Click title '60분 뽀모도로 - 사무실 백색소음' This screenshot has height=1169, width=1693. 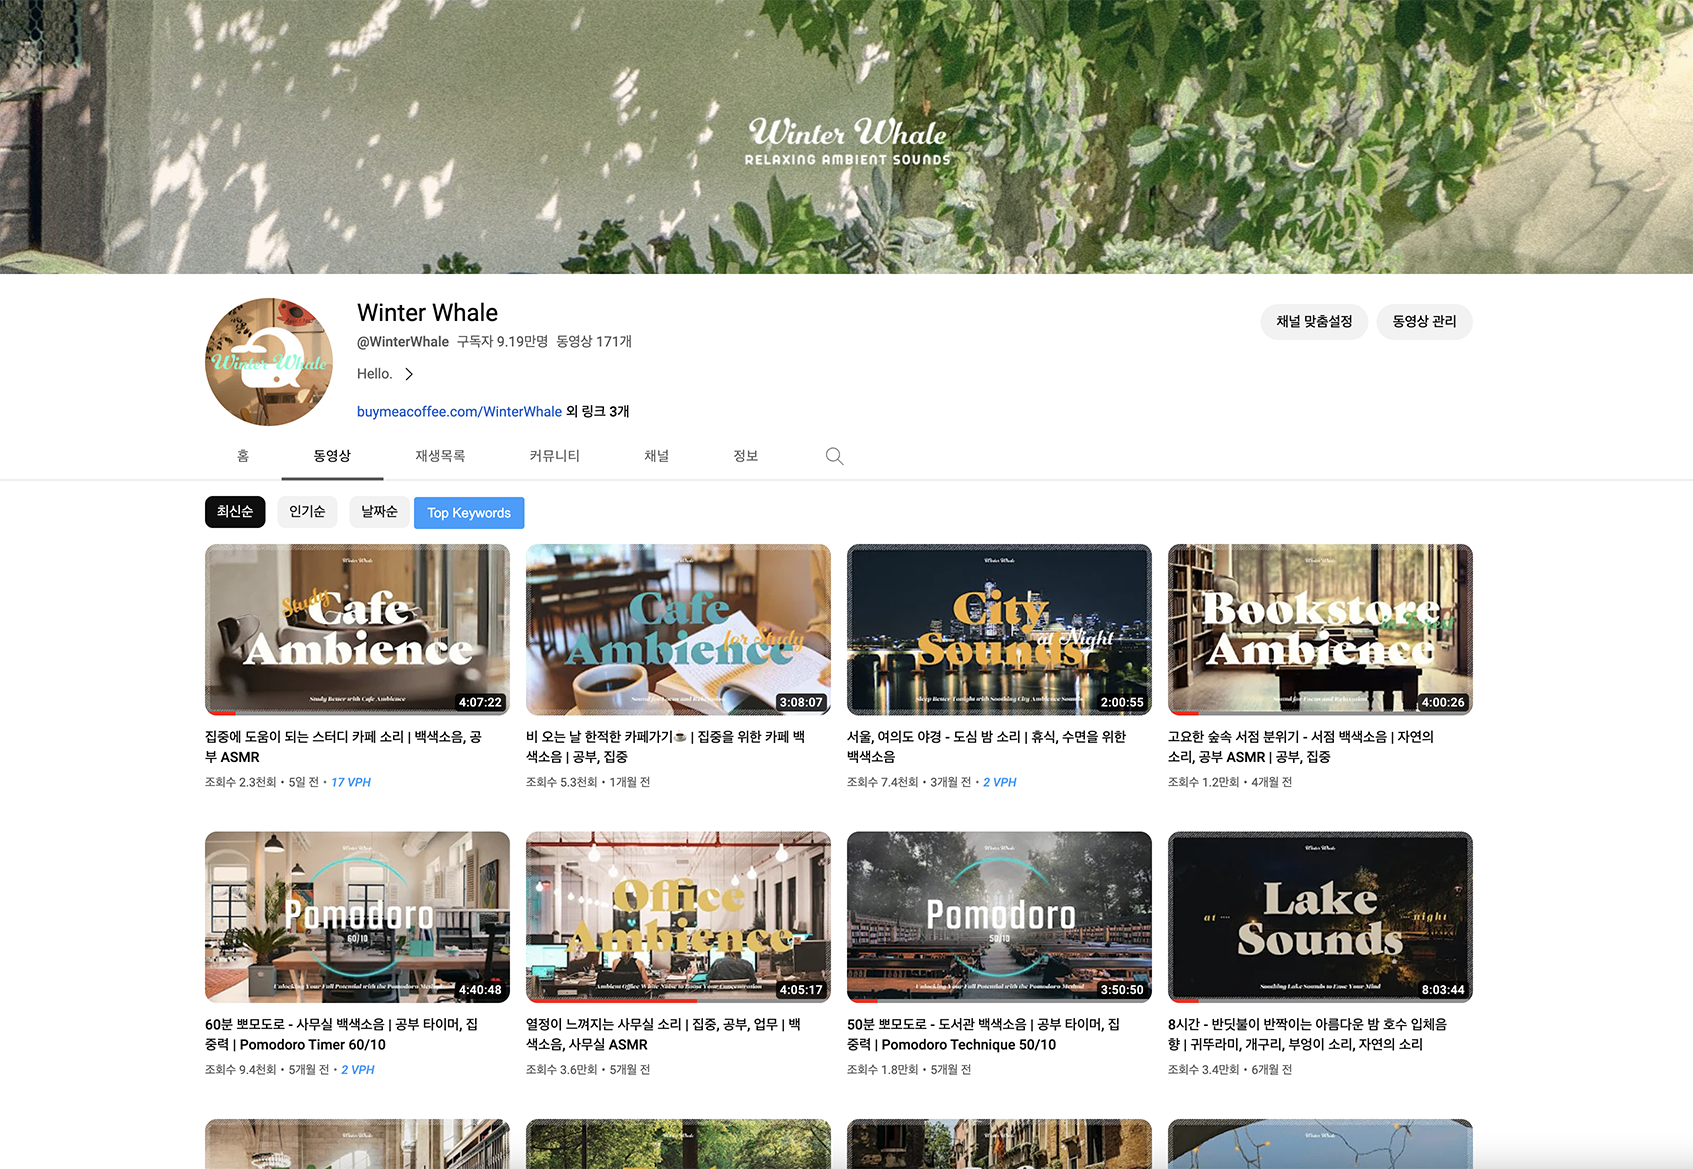pyautogui.click(x=341, y=1034)
